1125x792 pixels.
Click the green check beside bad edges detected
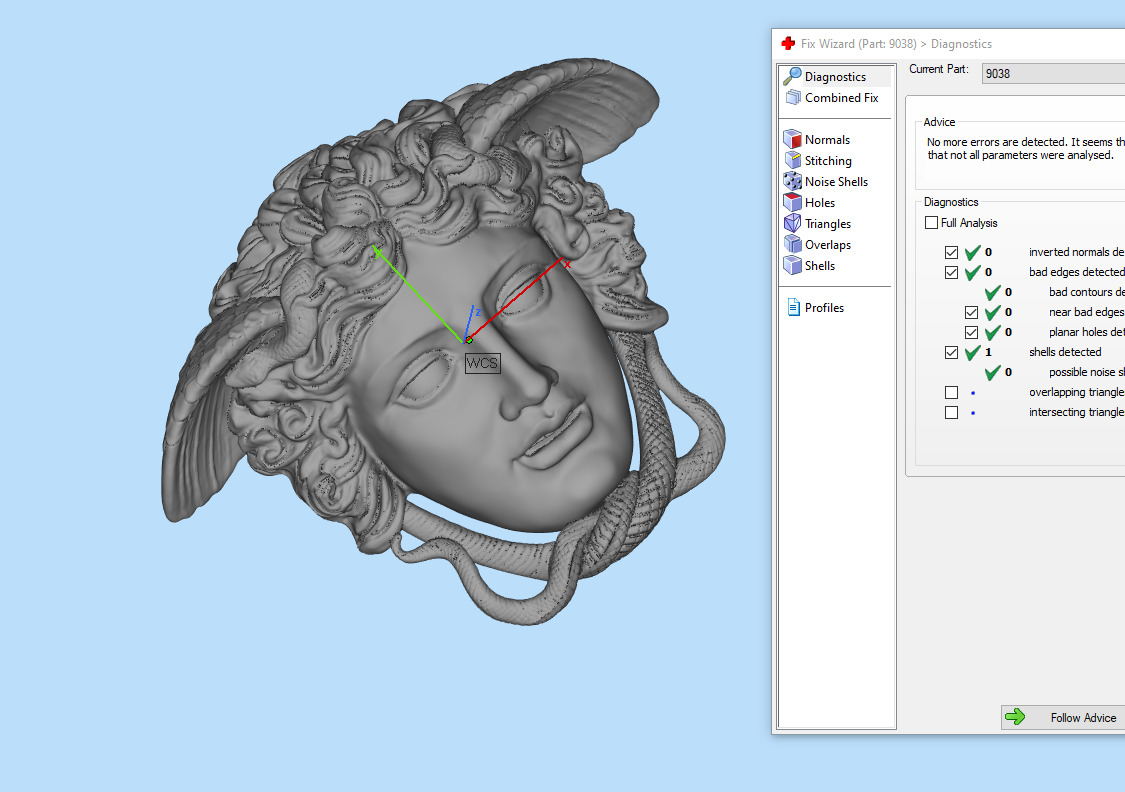click(973, 272)
